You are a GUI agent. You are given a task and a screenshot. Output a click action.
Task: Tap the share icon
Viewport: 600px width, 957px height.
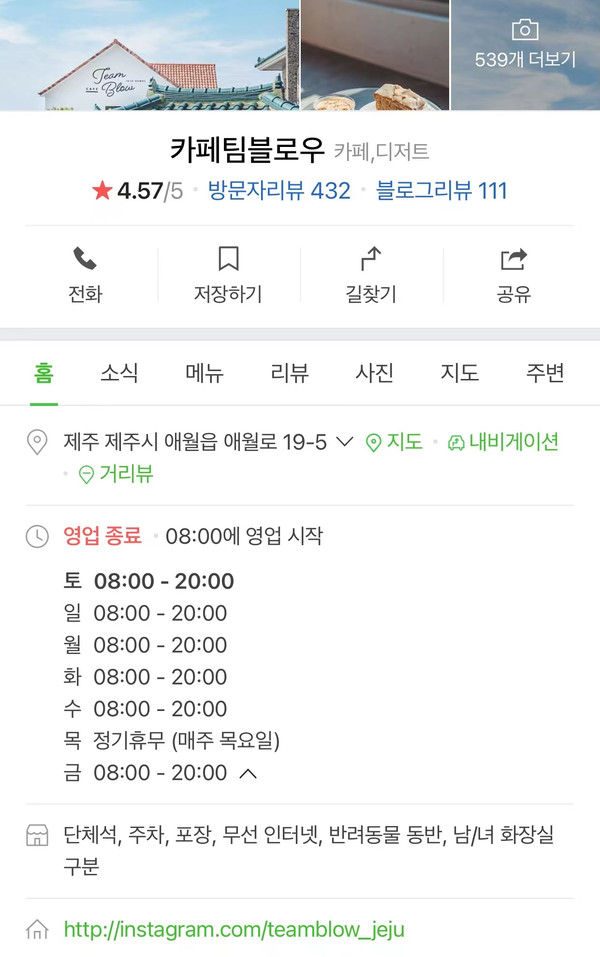click(x=513, y=261)
